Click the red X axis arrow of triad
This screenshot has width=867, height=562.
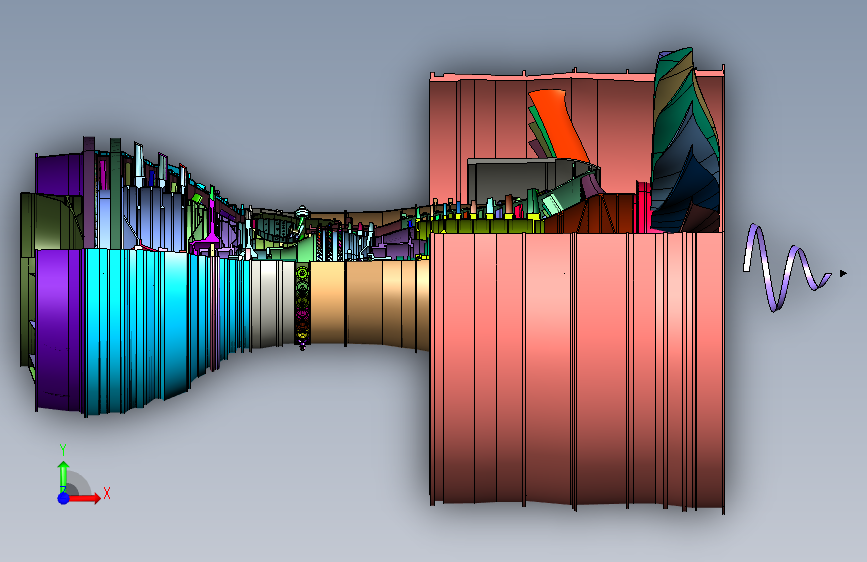point(84,498)
